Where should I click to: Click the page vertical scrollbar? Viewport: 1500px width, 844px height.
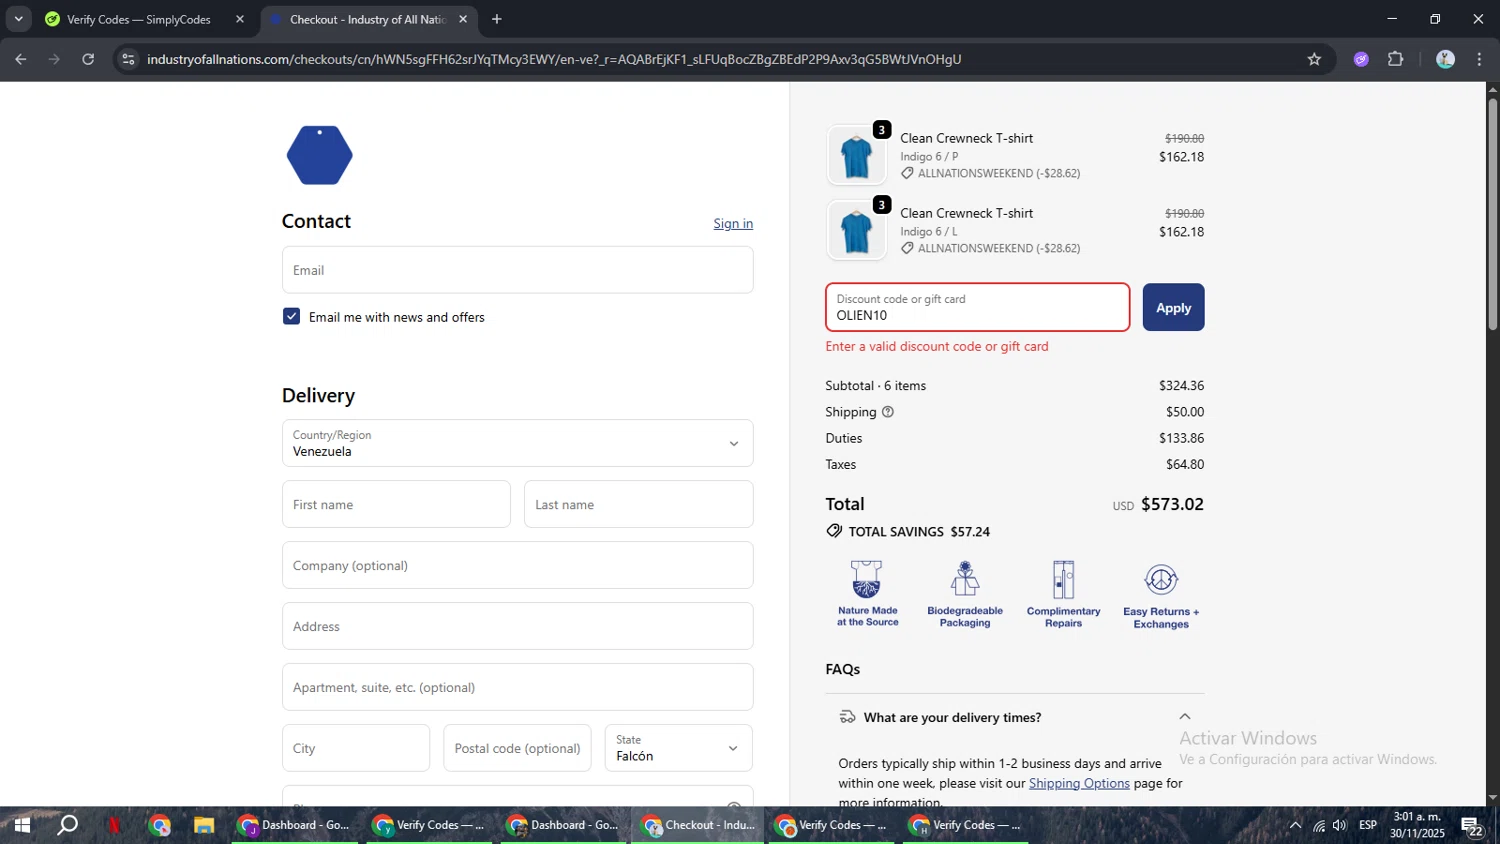1492,213
